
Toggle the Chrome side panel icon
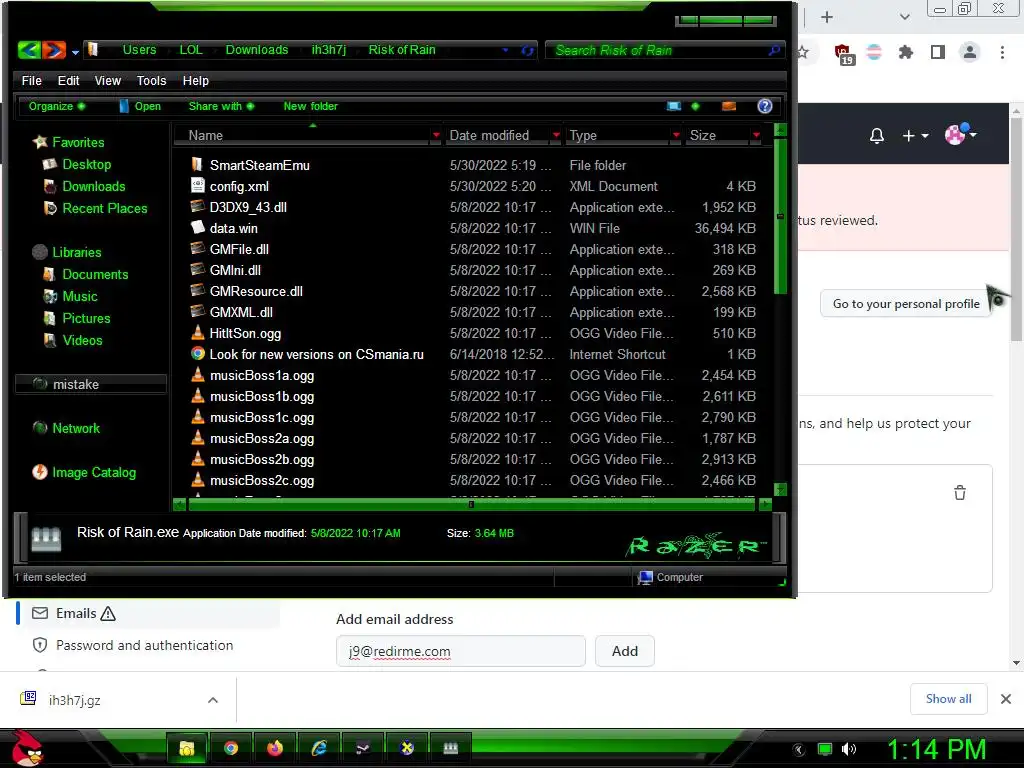pyautogui.click(x=937, y=52)
